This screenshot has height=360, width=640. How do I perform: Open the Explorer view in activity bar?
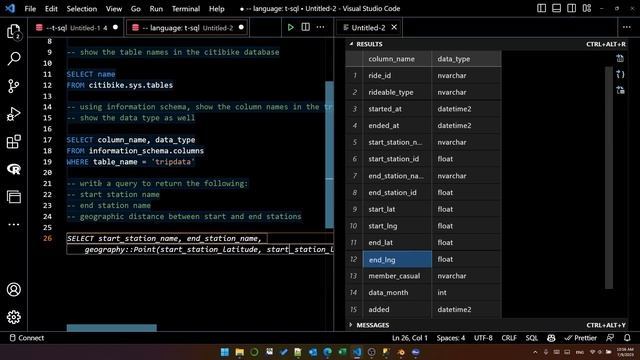coord(14,31)
